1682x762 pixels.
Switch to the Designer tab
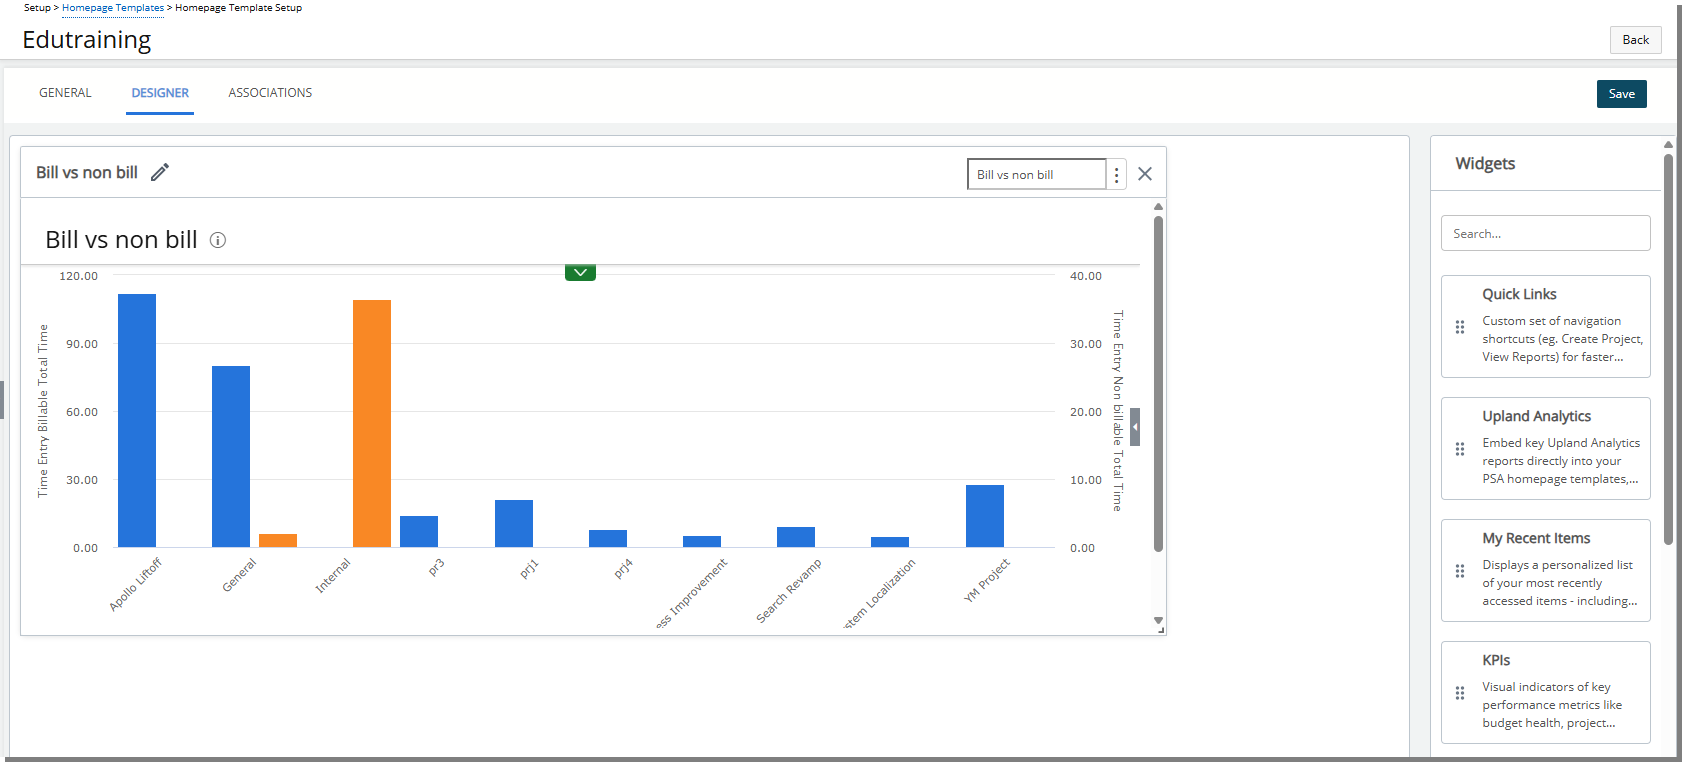[x=160, y=93]
